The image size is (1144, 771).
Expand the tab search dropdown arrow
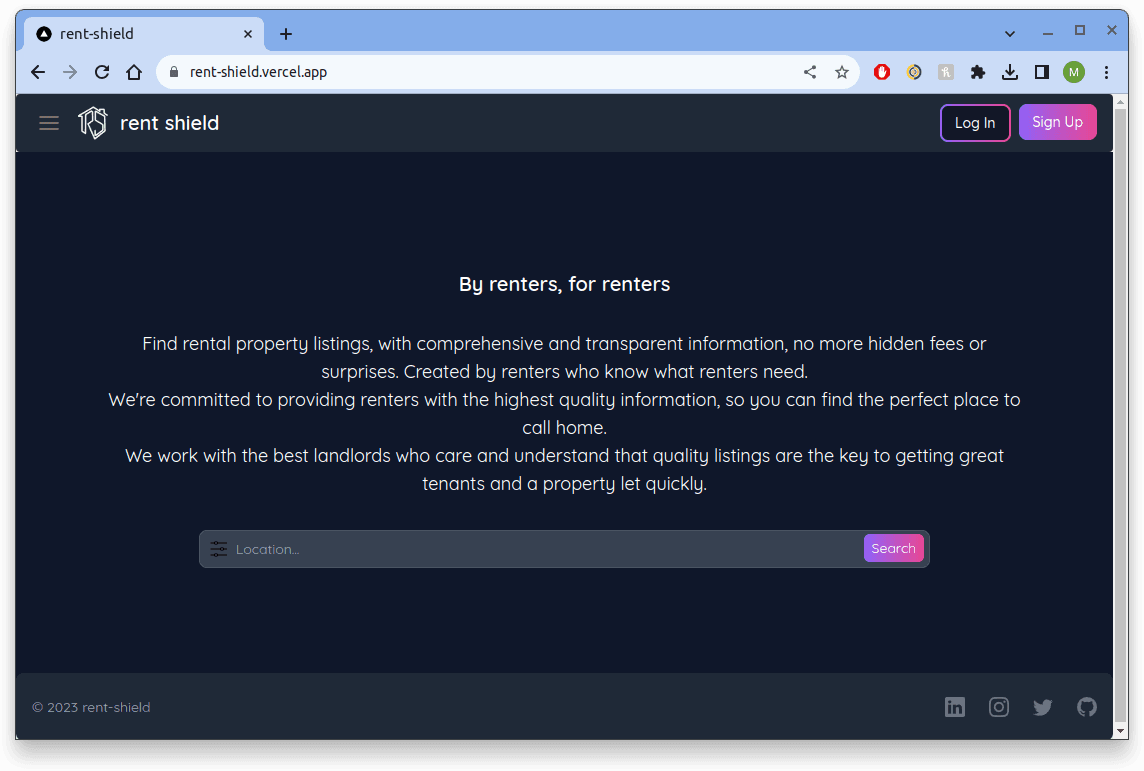point(1010,34)
